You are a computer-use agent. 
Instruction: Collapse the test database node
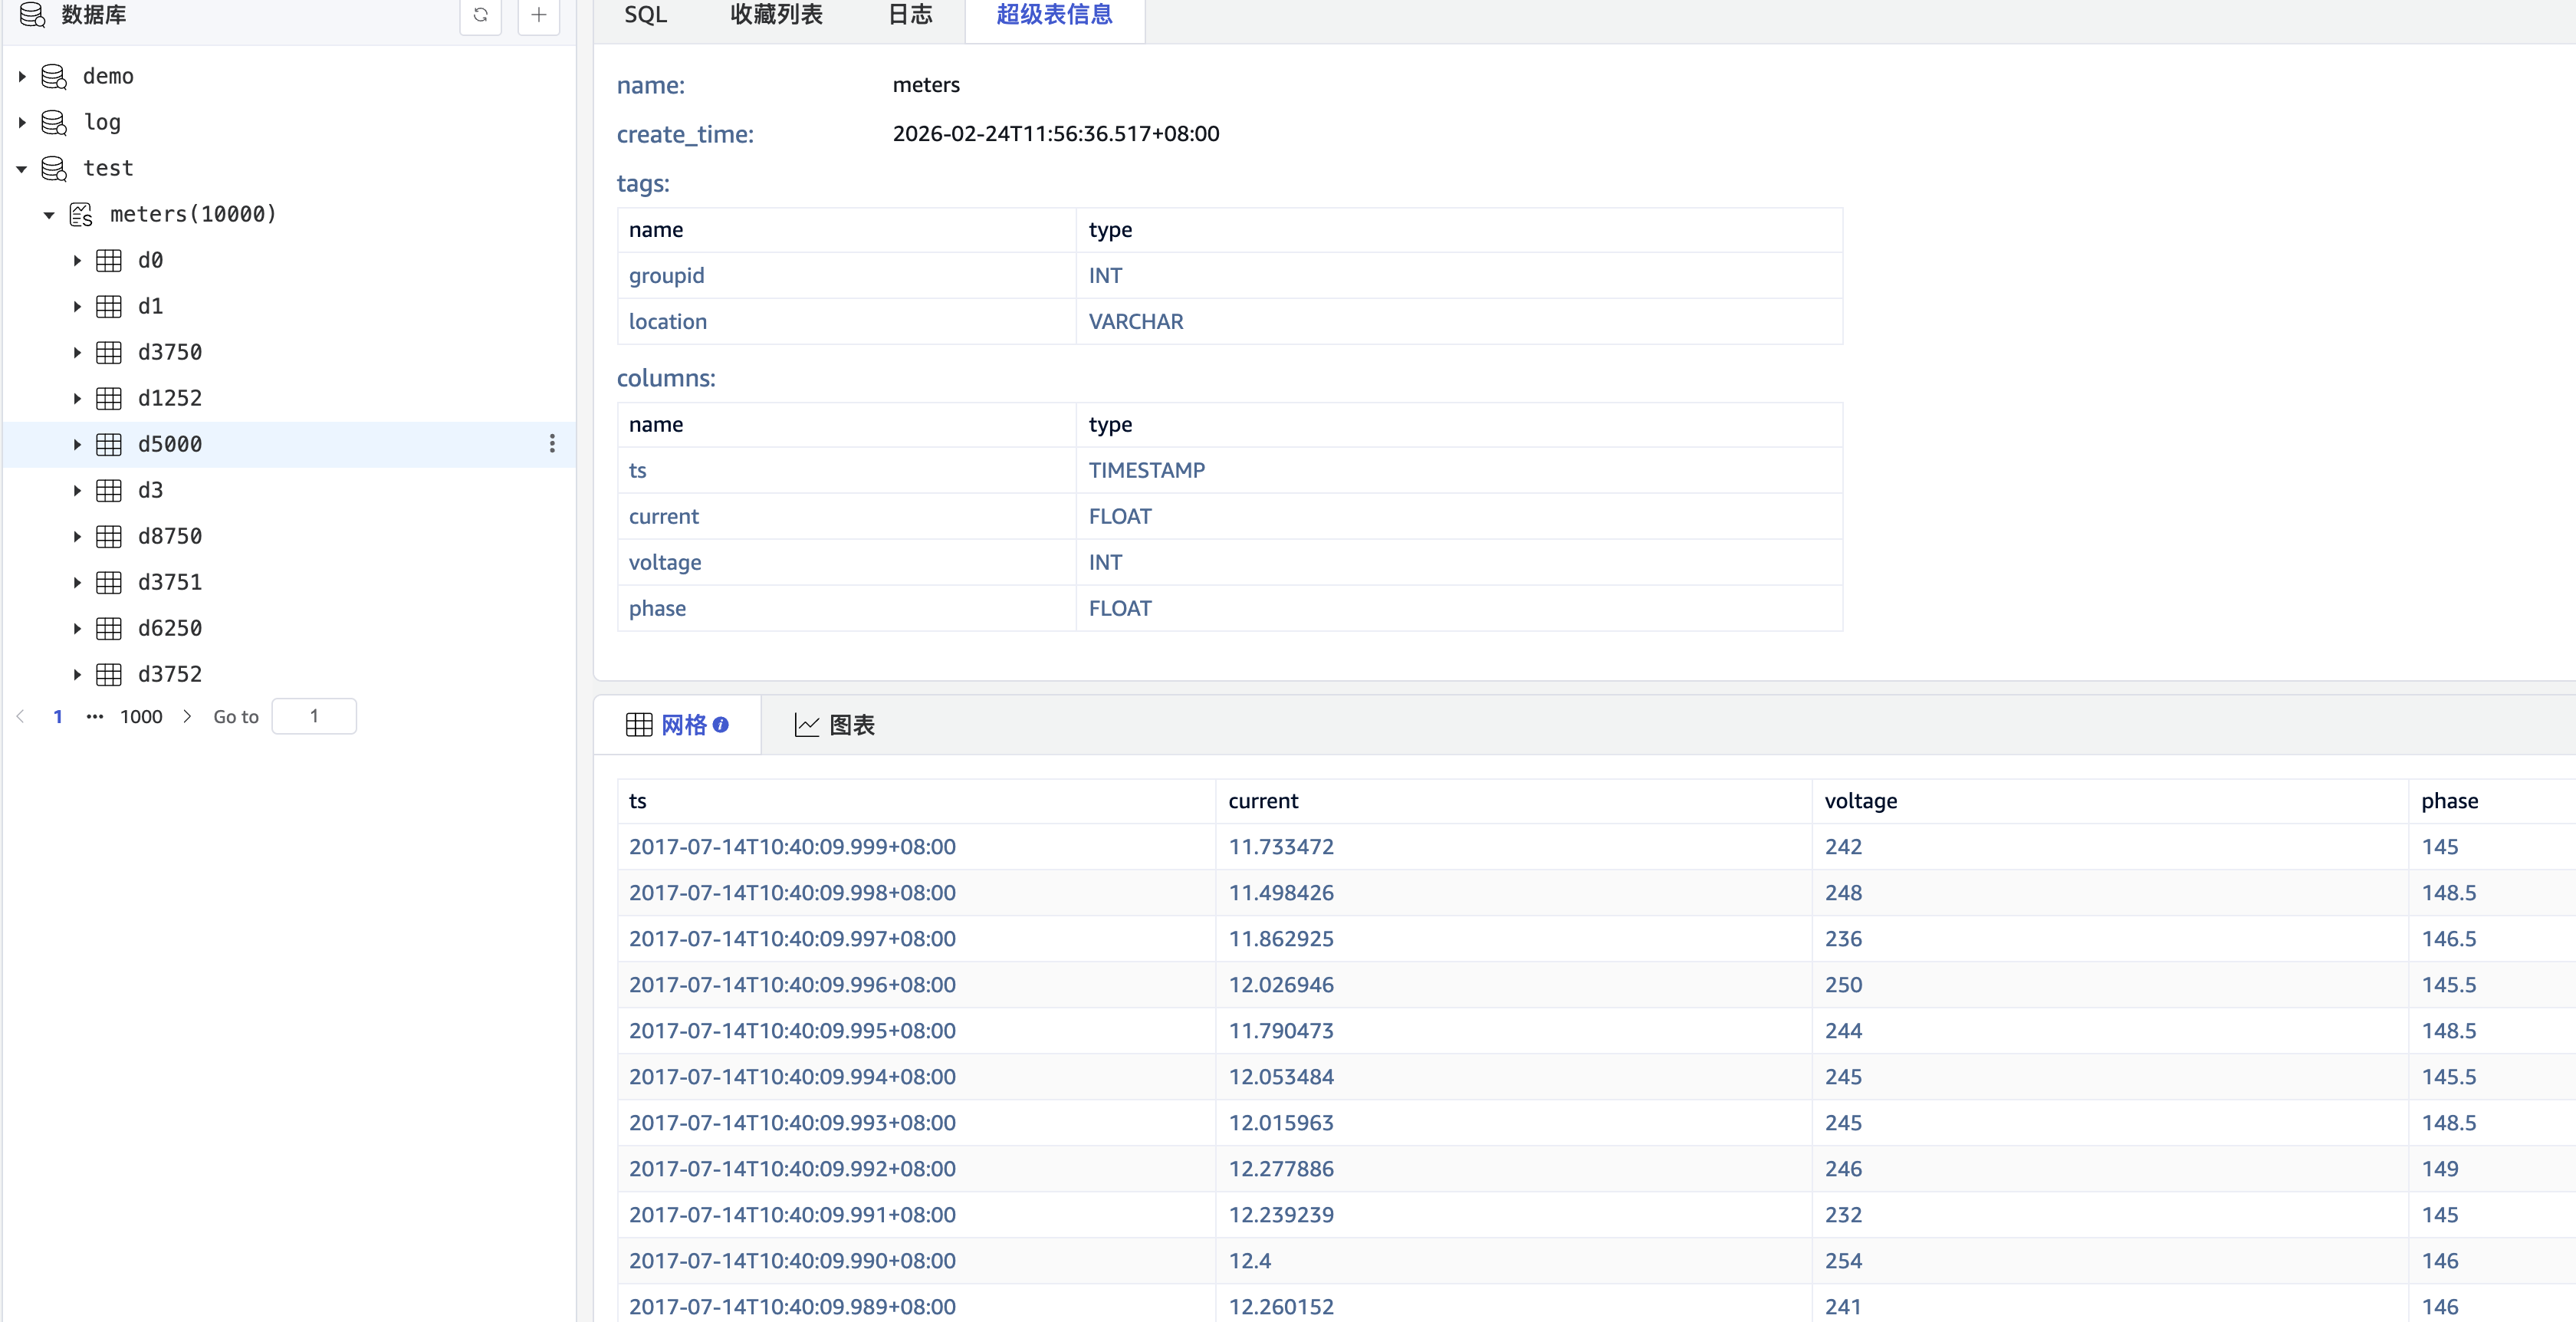[x=22, y=168]
